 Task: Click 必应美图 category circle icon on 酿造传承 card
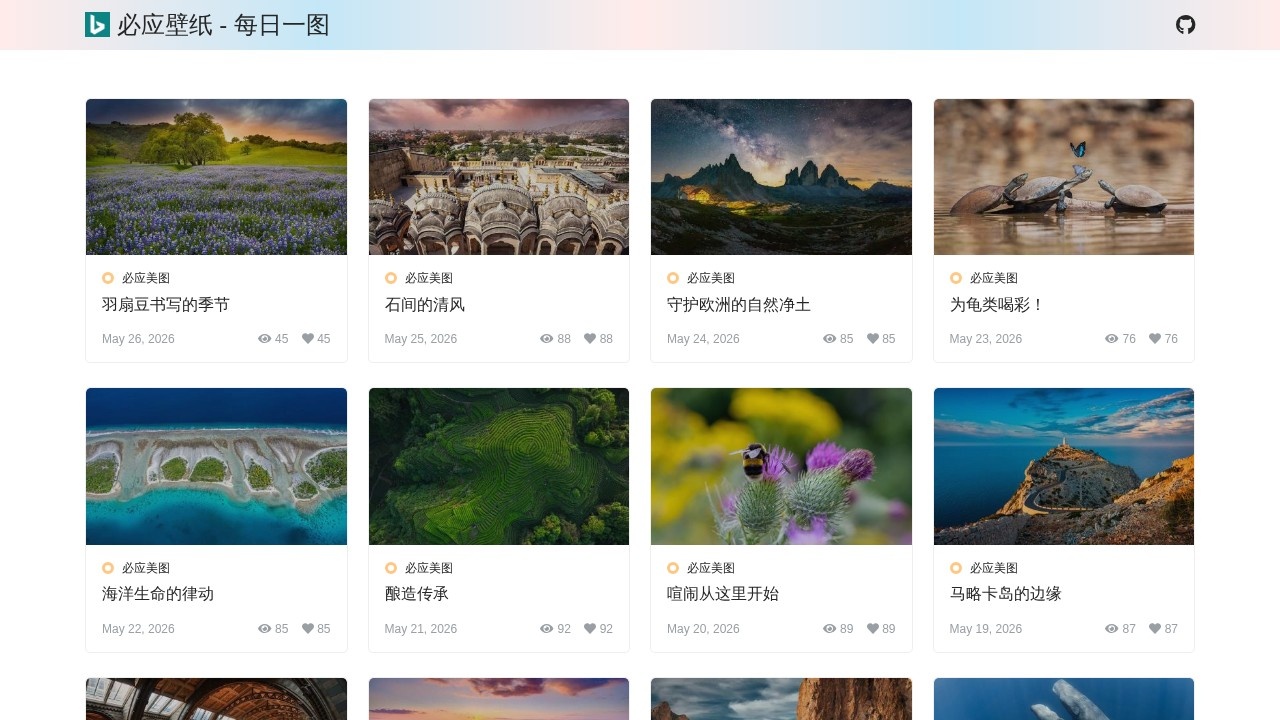[x=391, y=568]
